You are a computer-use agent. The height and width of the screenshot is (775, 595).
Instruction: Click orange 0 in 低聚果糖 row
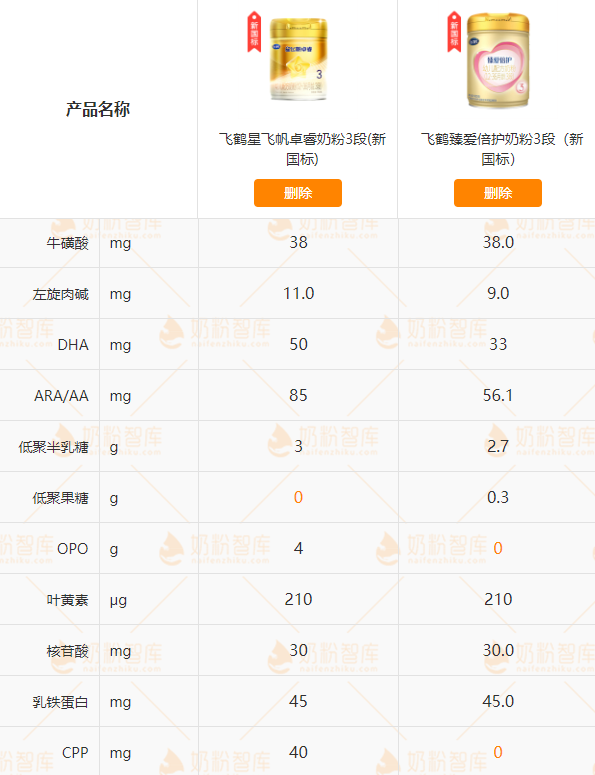click(x=298, y=497)
